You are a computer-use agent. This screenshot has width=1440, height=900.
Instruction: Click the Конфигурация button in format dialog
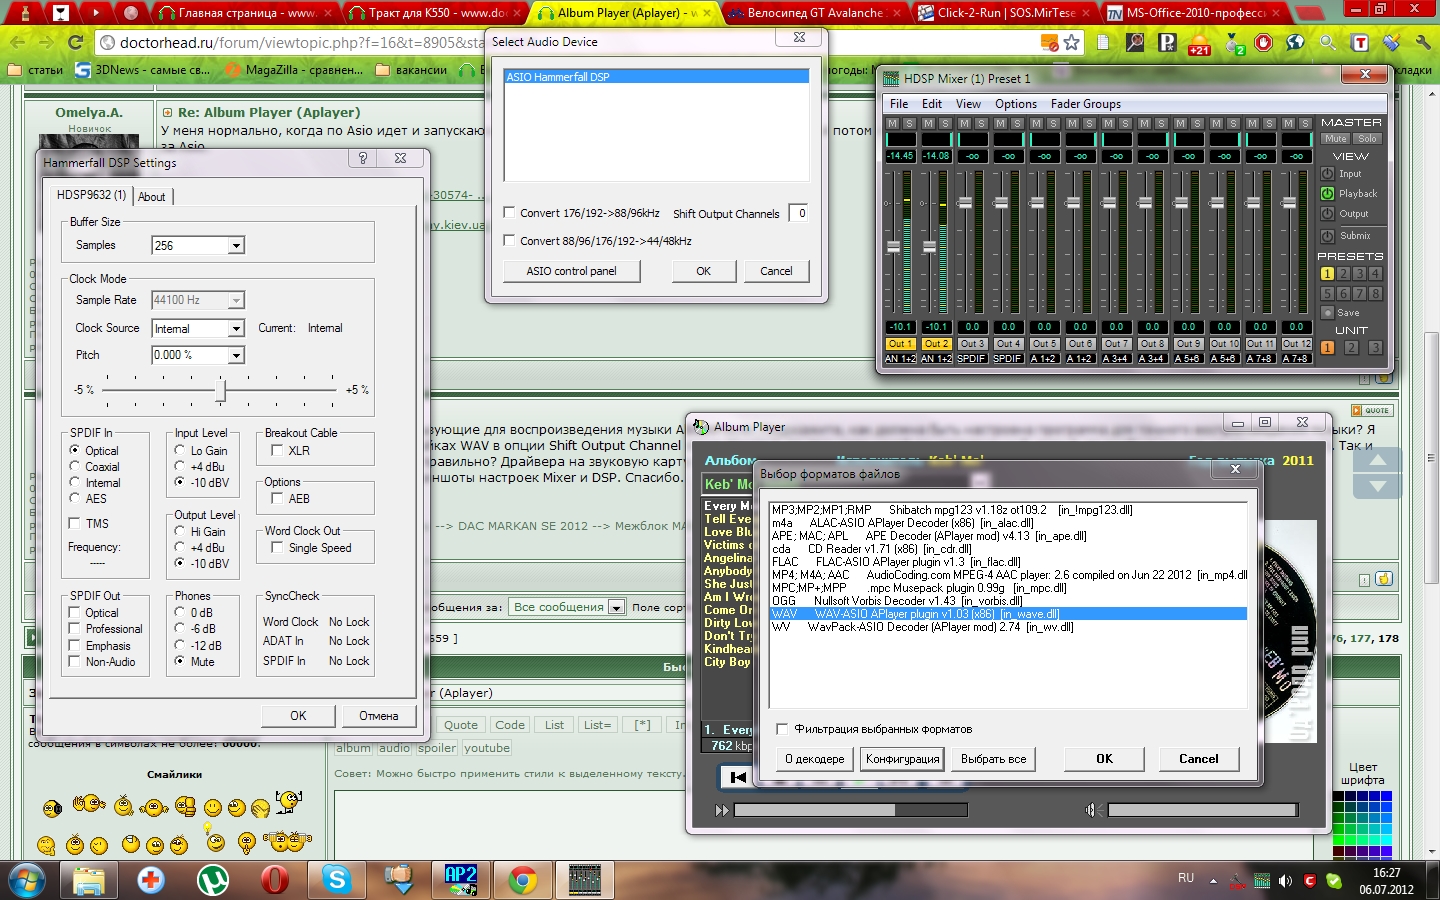902,759
